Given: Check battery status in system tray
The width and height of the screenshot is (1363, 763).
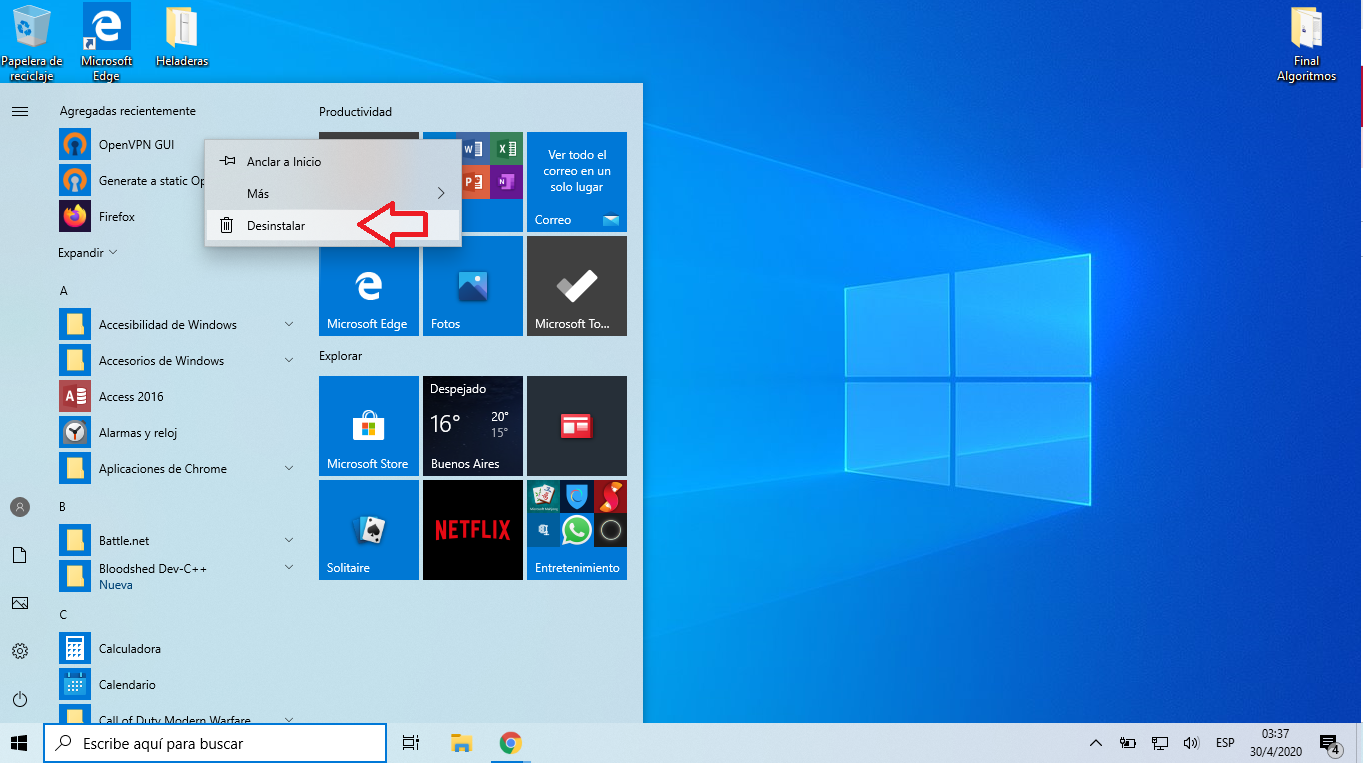Looking at the screenshot, I should point(1127,743).
